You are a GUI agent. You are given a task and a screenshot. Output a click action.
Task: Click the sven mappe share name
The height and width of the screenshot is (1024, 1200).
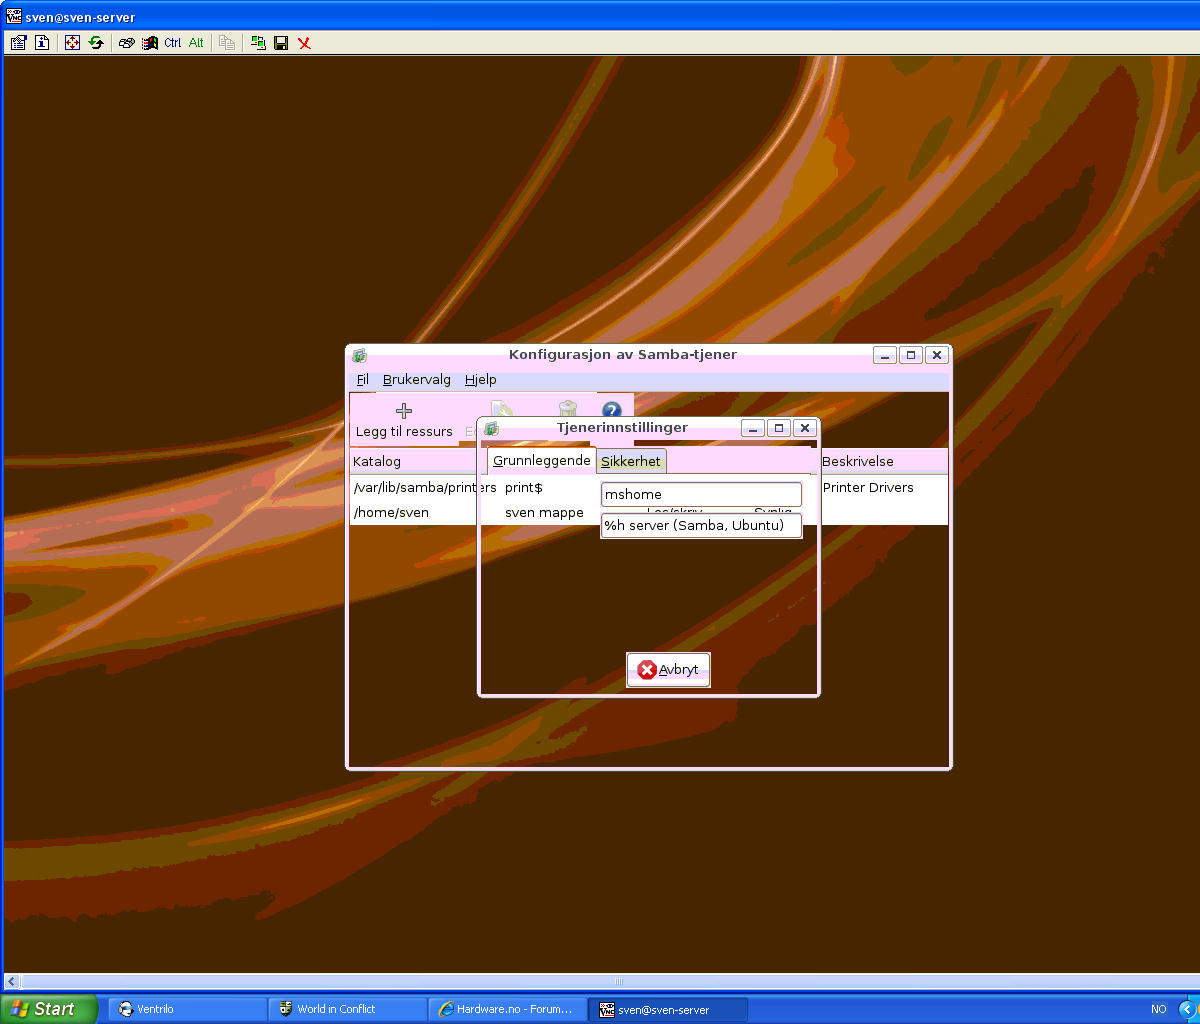544,512
